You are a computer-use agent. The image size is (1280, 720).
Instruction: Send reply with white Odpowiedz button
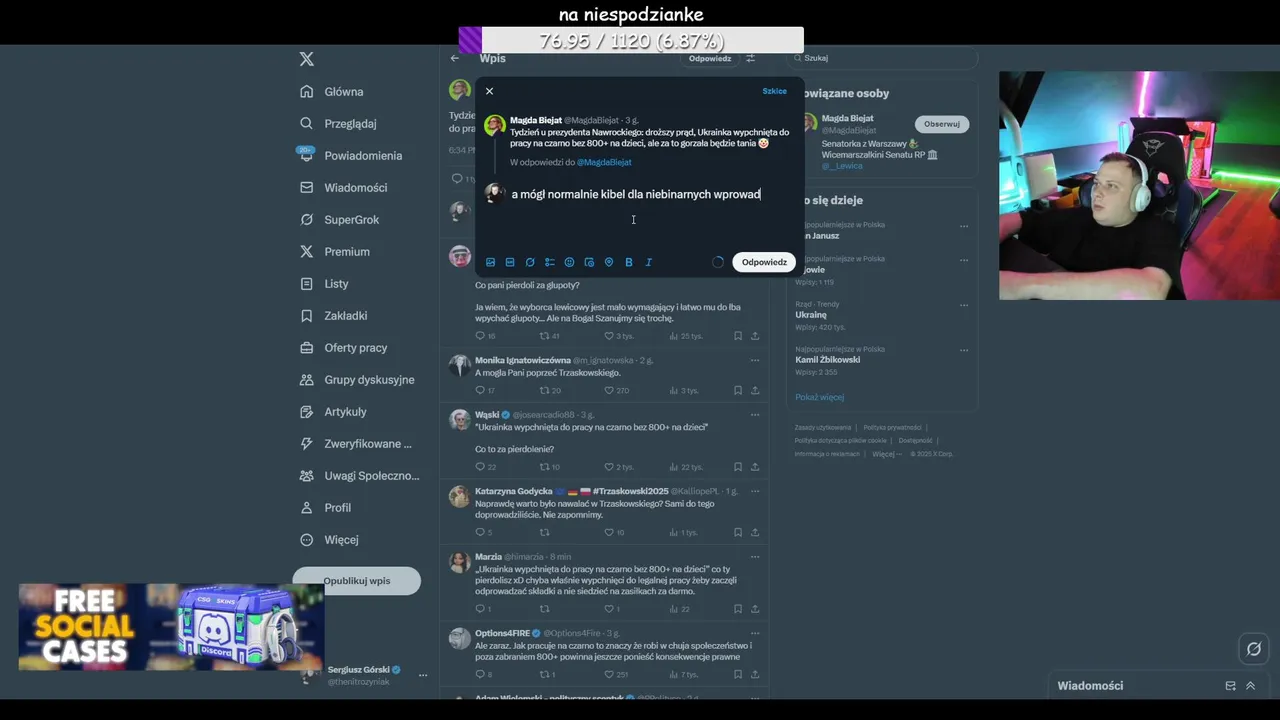click(764, 262)
